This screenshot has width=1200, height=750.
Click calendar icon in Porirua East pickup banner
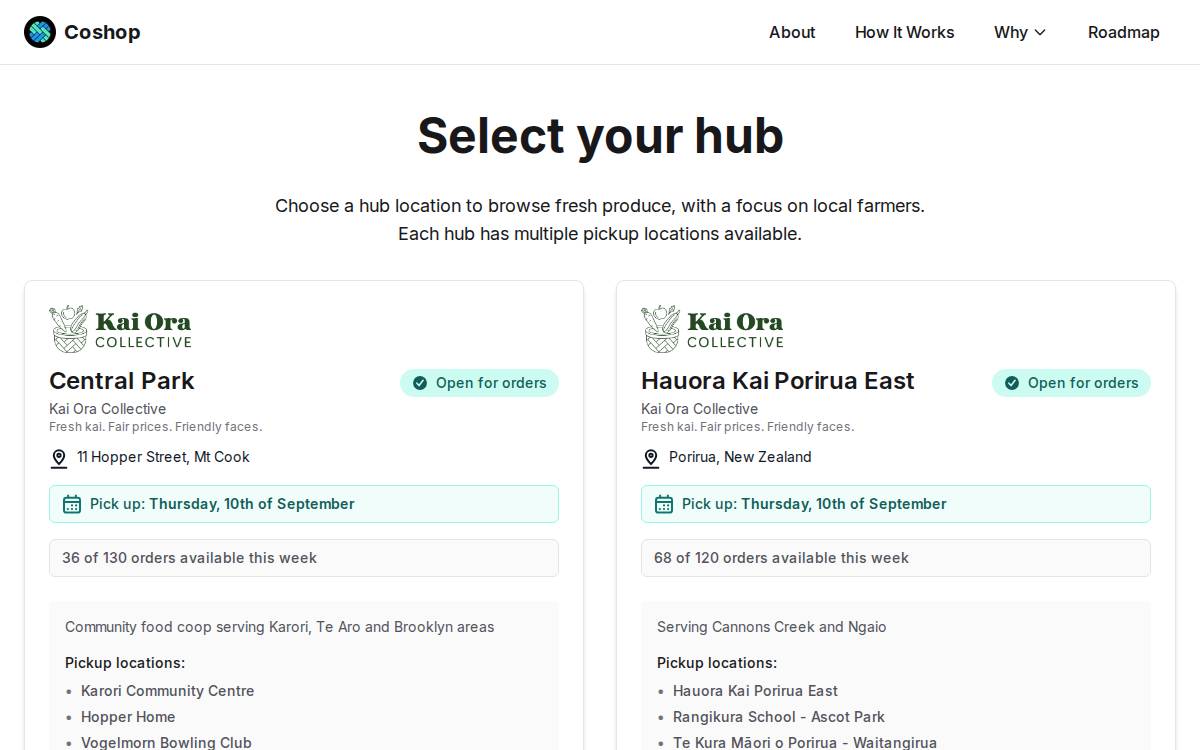click(664, 504)
